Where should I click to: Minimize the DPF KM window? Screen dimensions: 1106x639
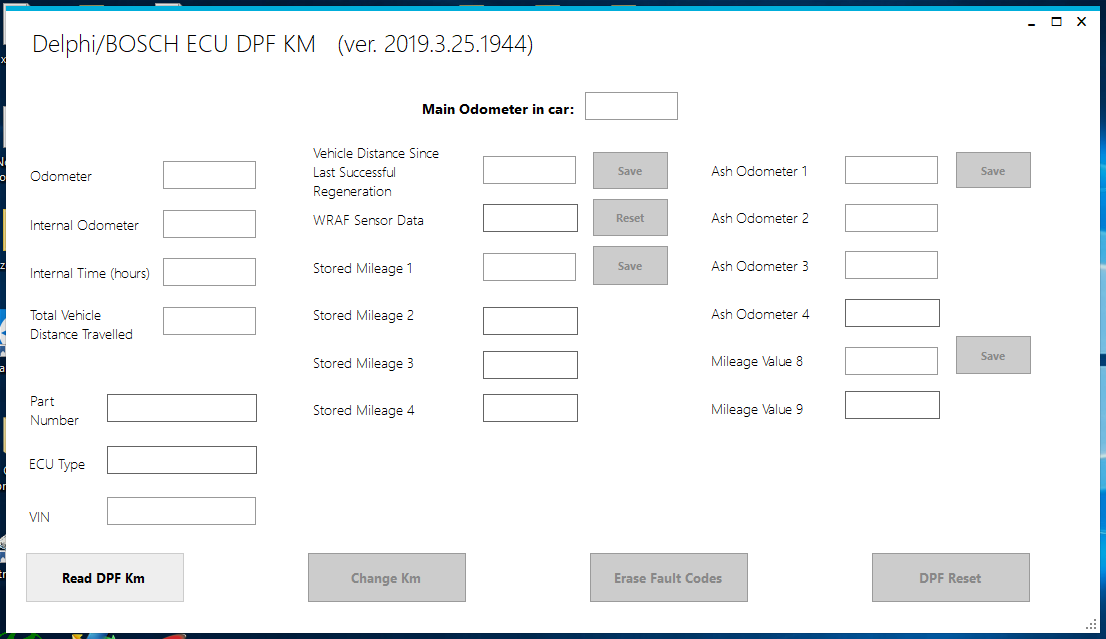(x=1031, y=23)
